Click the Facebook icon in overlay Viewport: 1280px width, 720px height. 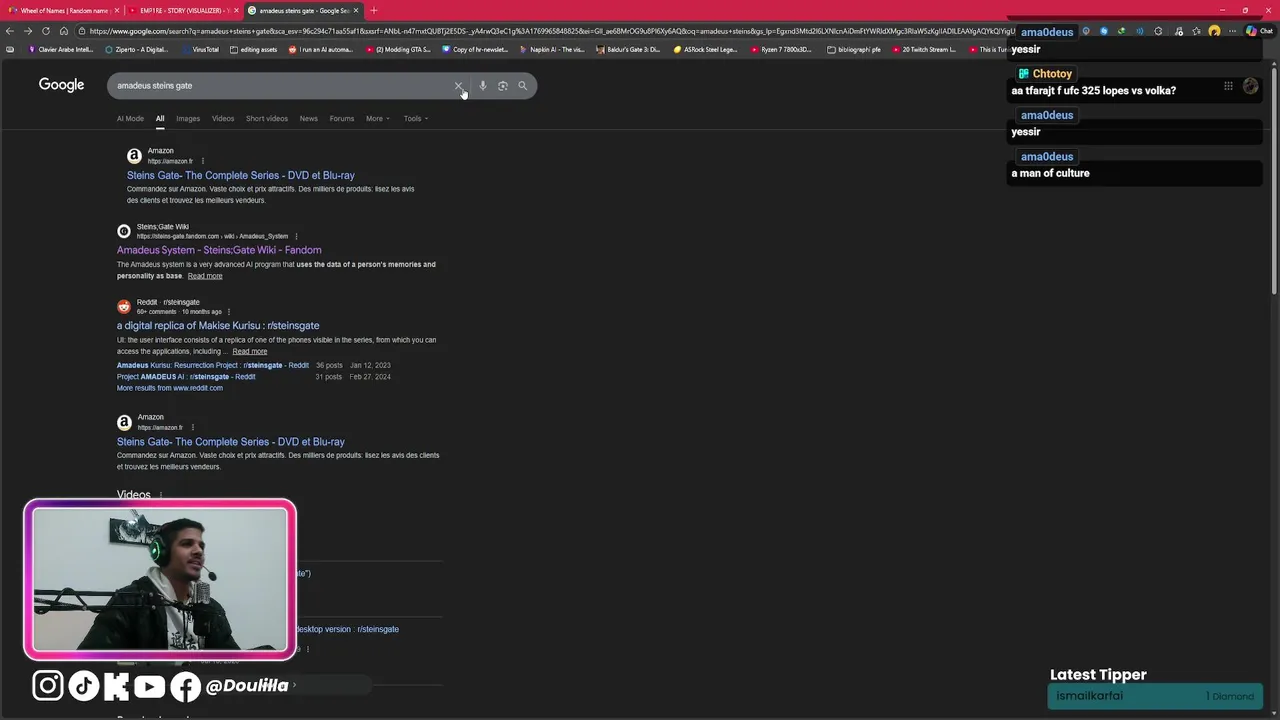tap(185, 686)
